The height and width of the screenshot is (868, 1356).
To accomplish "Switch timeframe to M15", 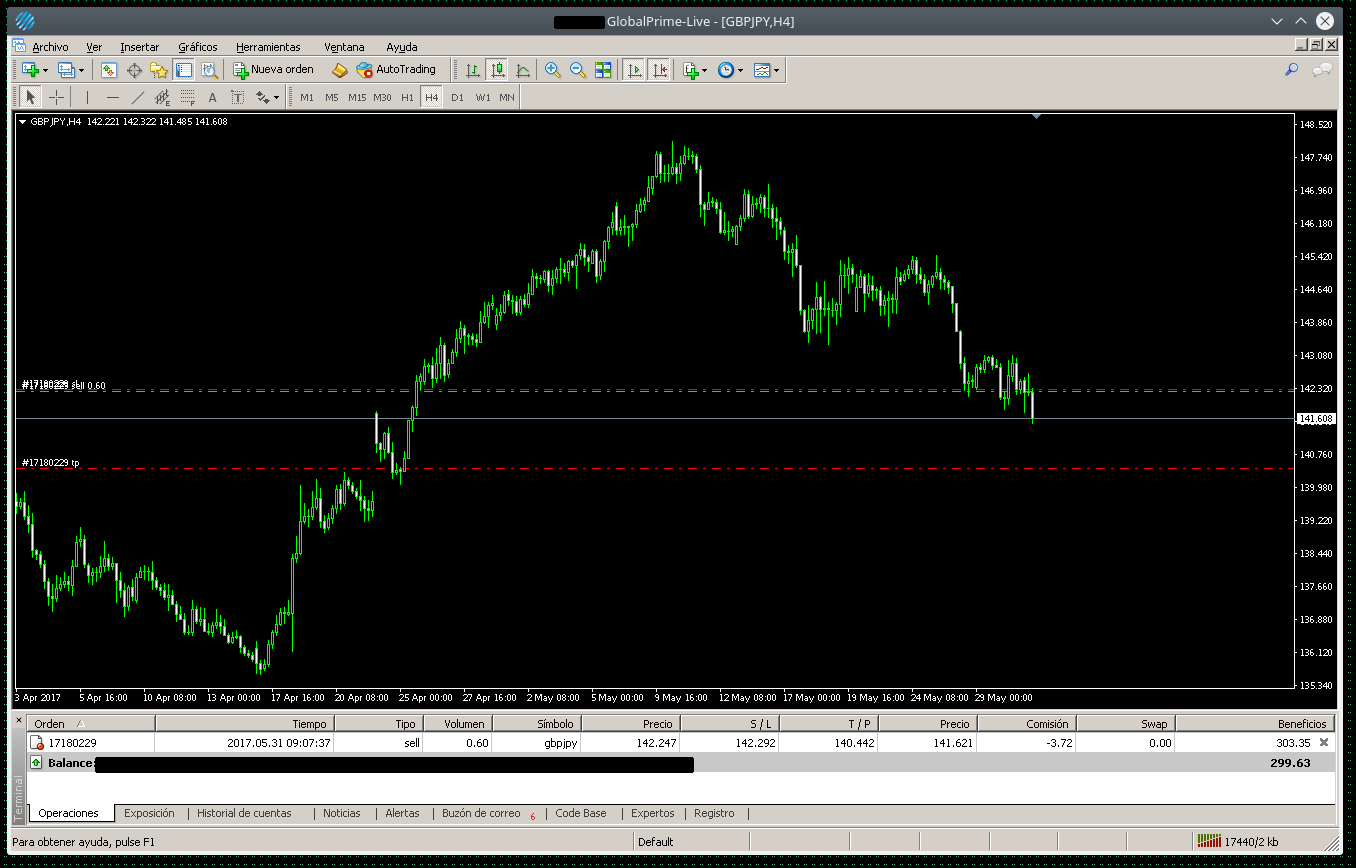I will tap(356, 97).
